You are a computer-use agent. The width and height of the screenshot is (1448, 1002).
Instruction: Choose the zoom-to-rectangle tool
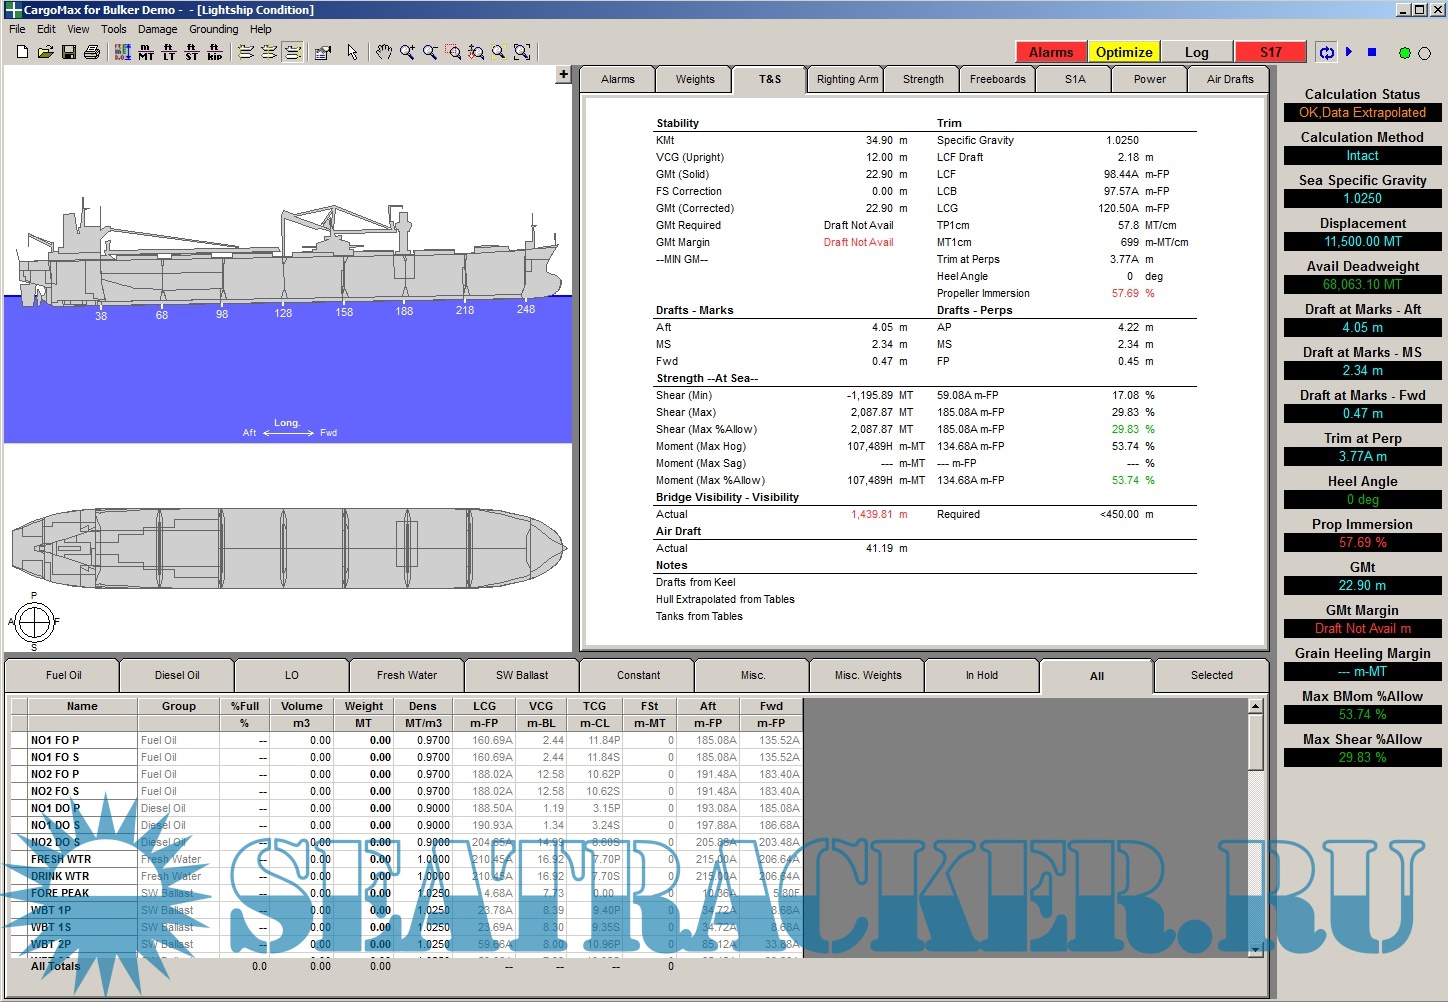453,52
